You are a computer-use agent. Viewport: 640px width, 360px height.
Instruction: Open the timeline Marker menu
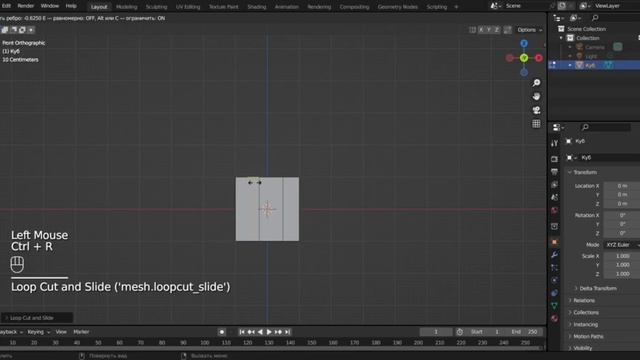pos(81,332)
